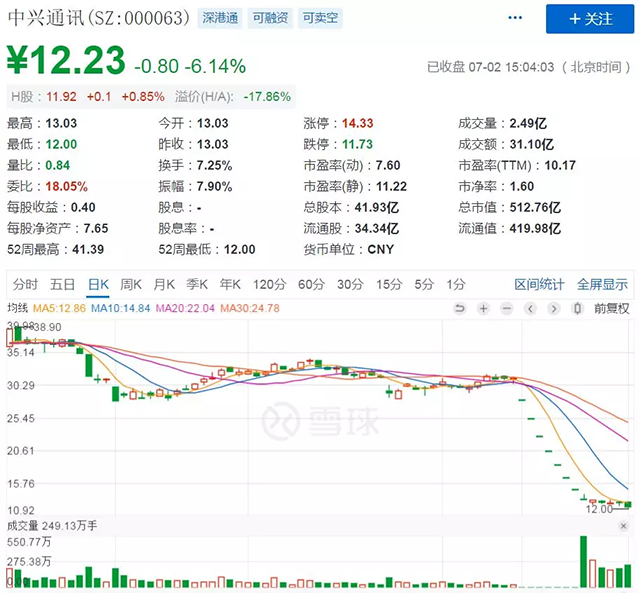Click the chart reset undo arrow icon
Image resolution: width=640 pixels, height=593 pixels.
460,309
